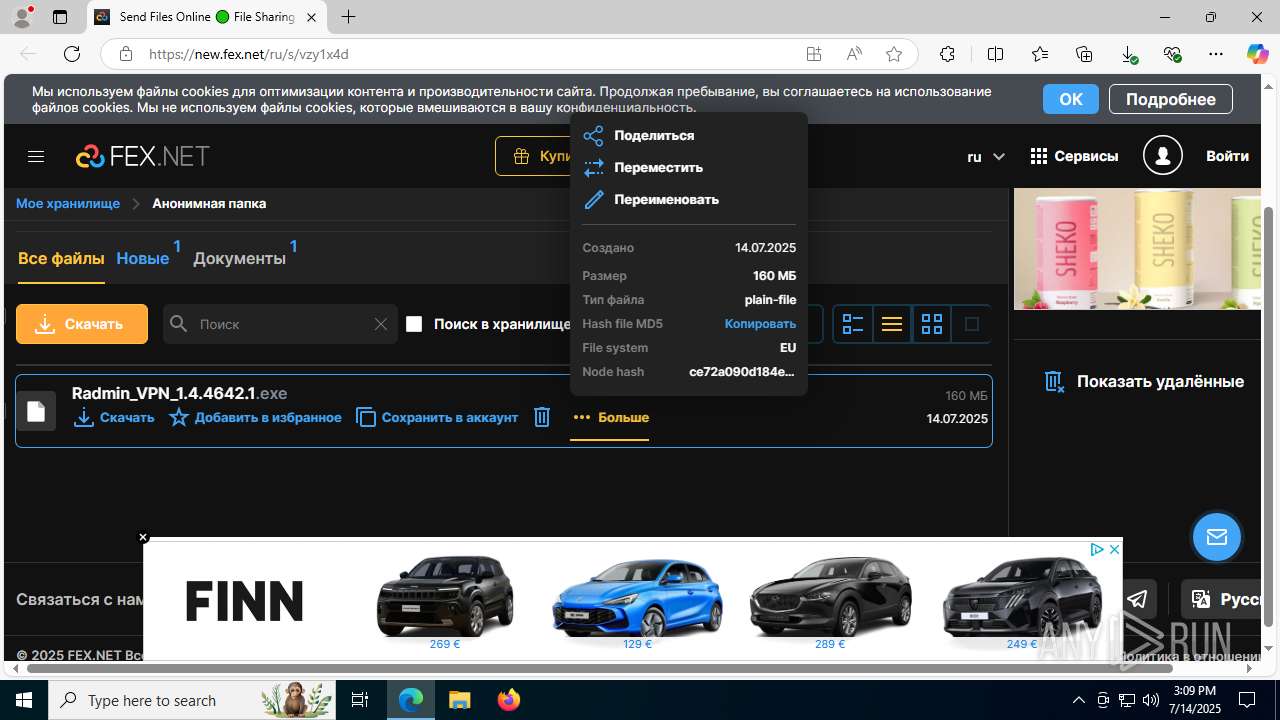The height and width of the screenshot is (720, 1280).
Task: View site information lock icon
Action: click(x=126, y=54)
